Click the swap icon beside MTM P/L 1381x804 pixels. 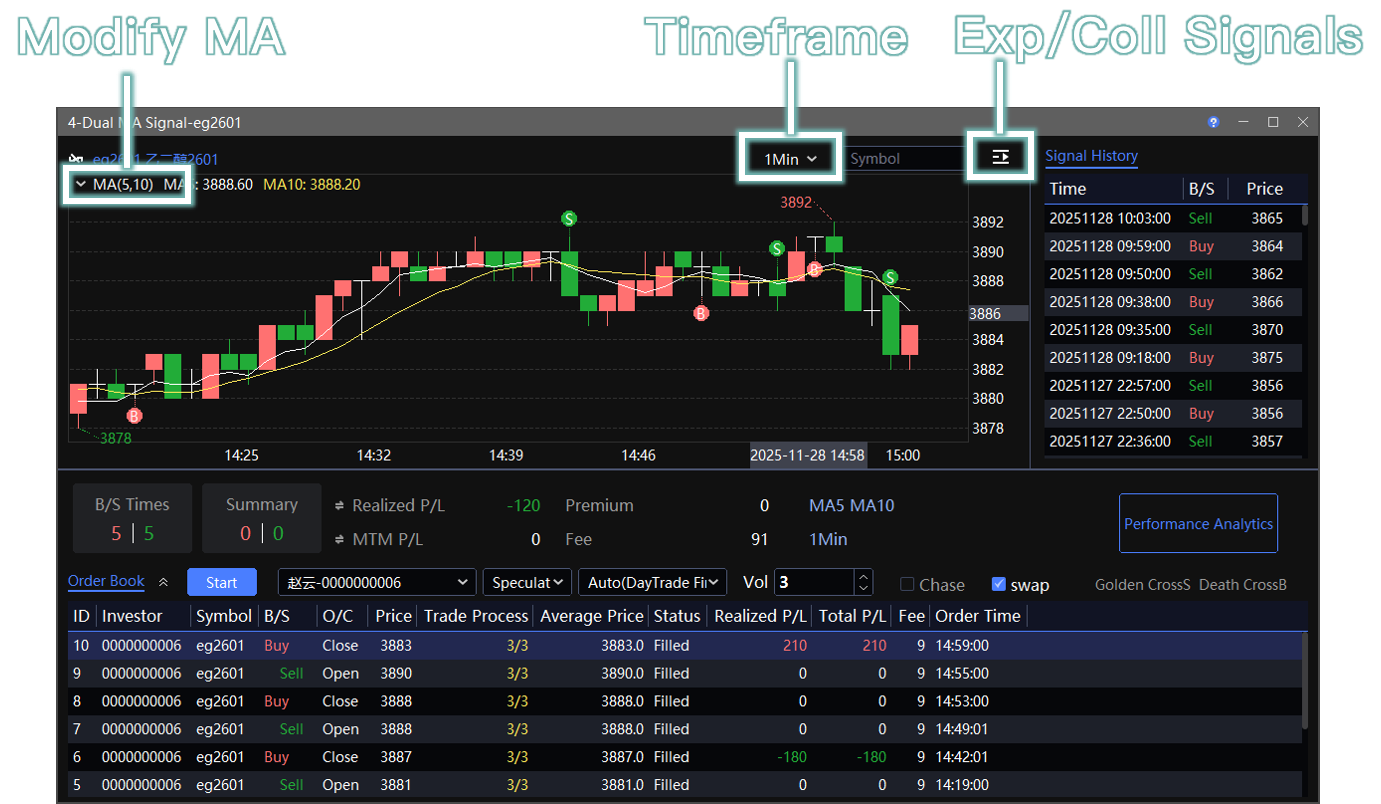pos(340,540)
